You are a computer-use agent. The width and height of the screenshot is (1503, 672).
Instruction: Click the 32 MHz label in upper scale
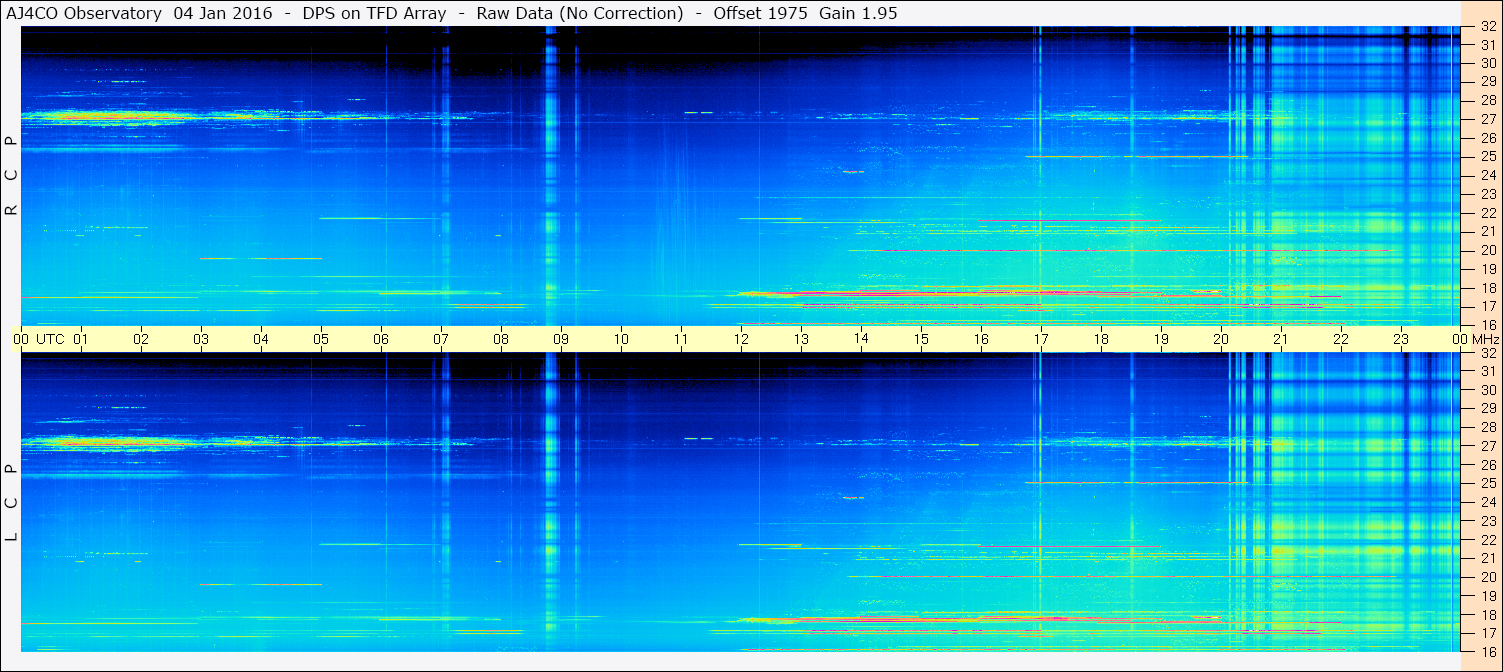pos(1487,27)
